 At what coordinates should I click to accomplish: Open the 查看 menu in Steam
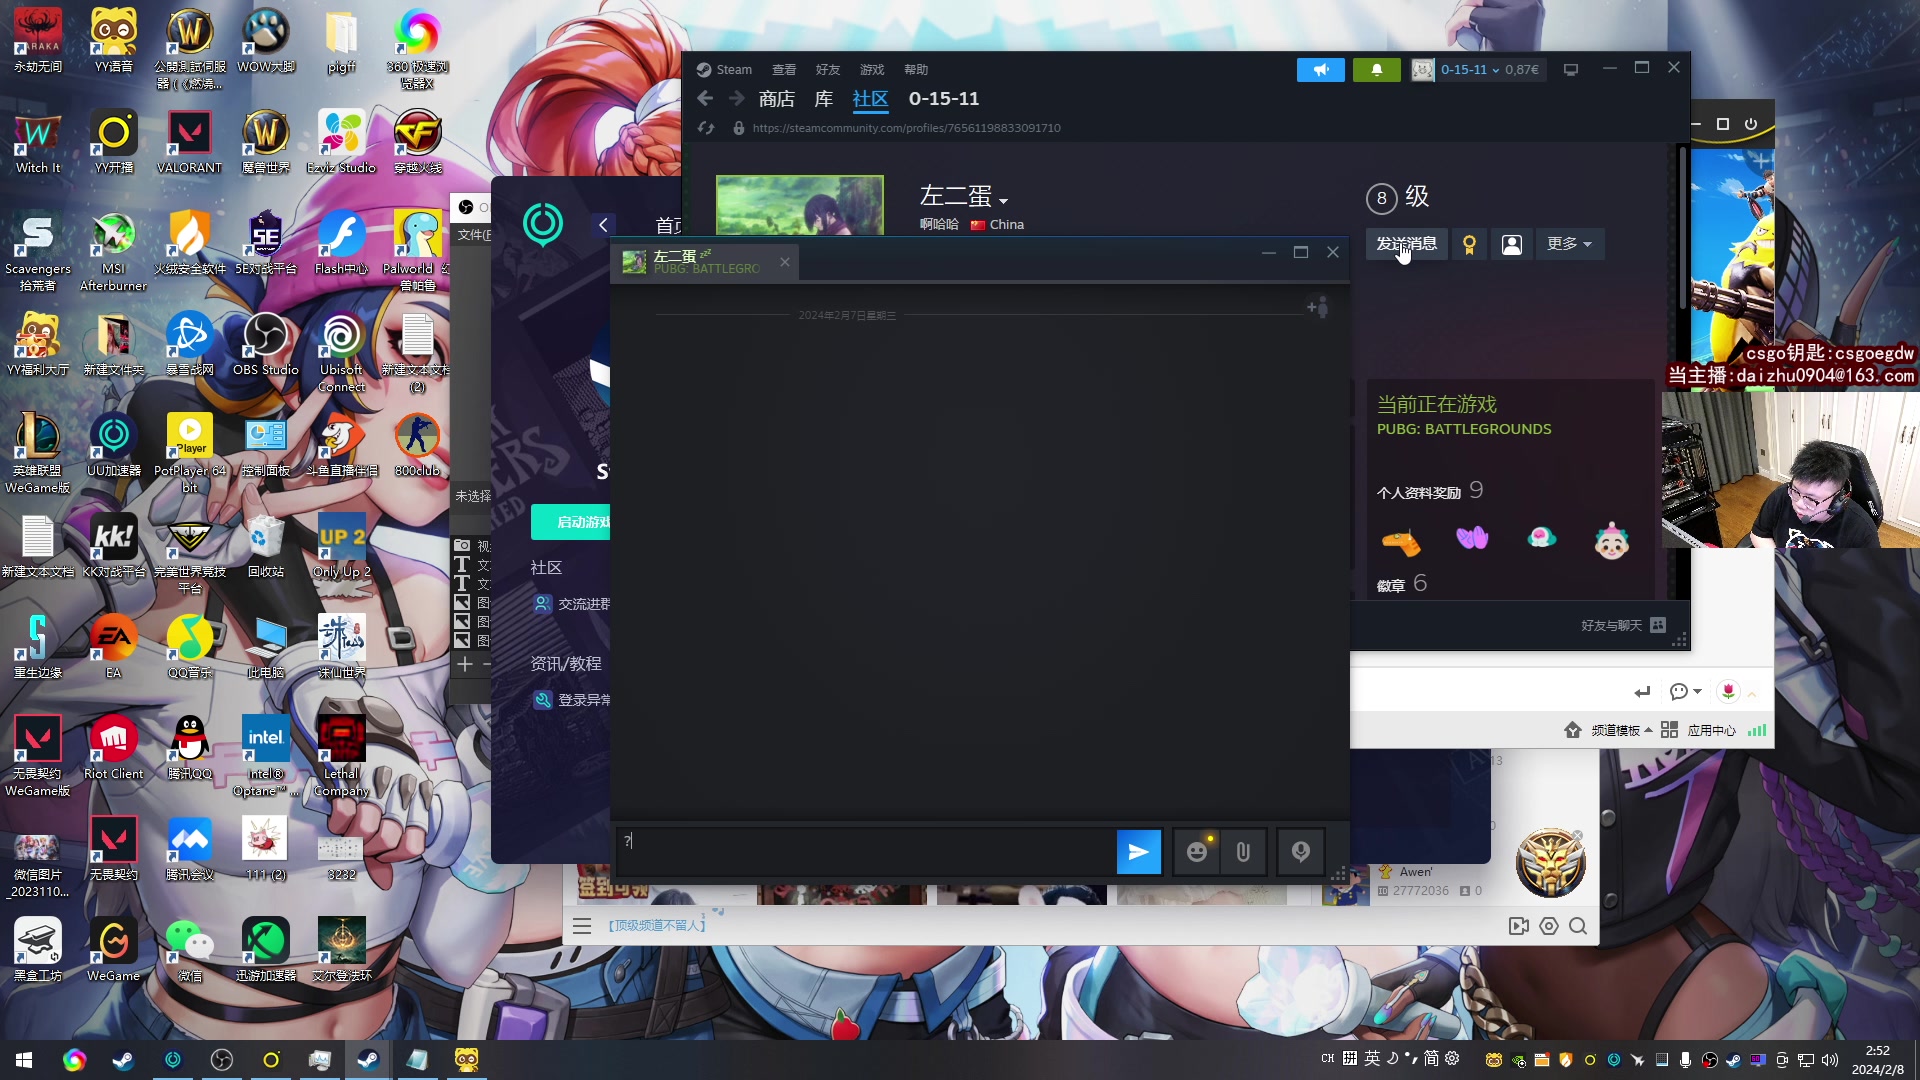pyautogui.click(x=784, y=70)
